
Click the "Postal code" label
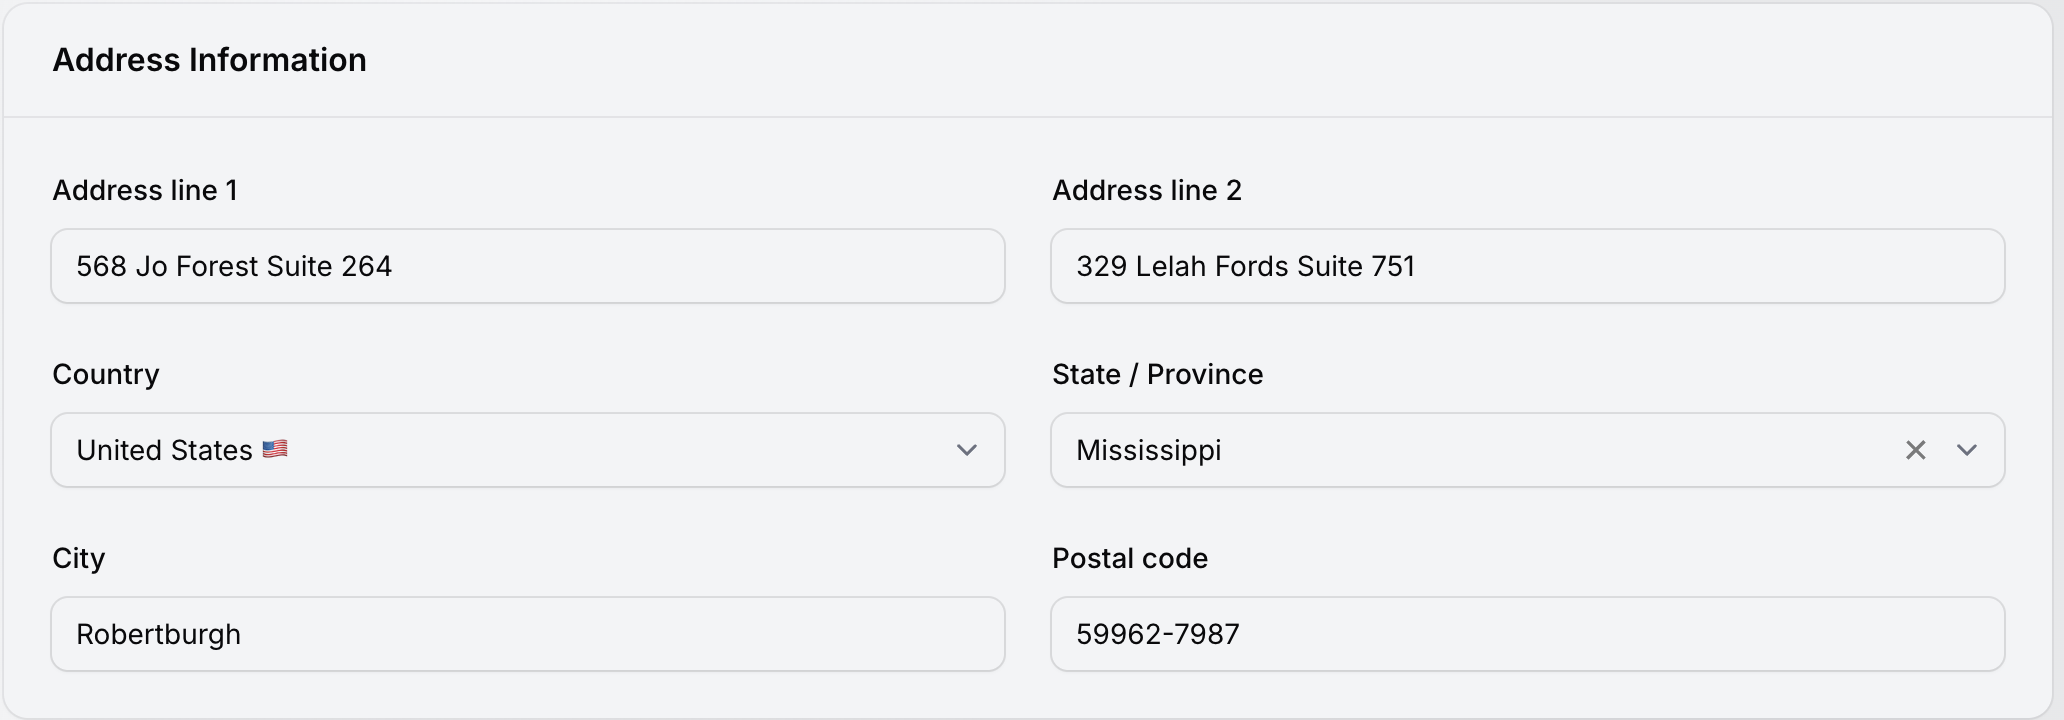coord(1129,558)
